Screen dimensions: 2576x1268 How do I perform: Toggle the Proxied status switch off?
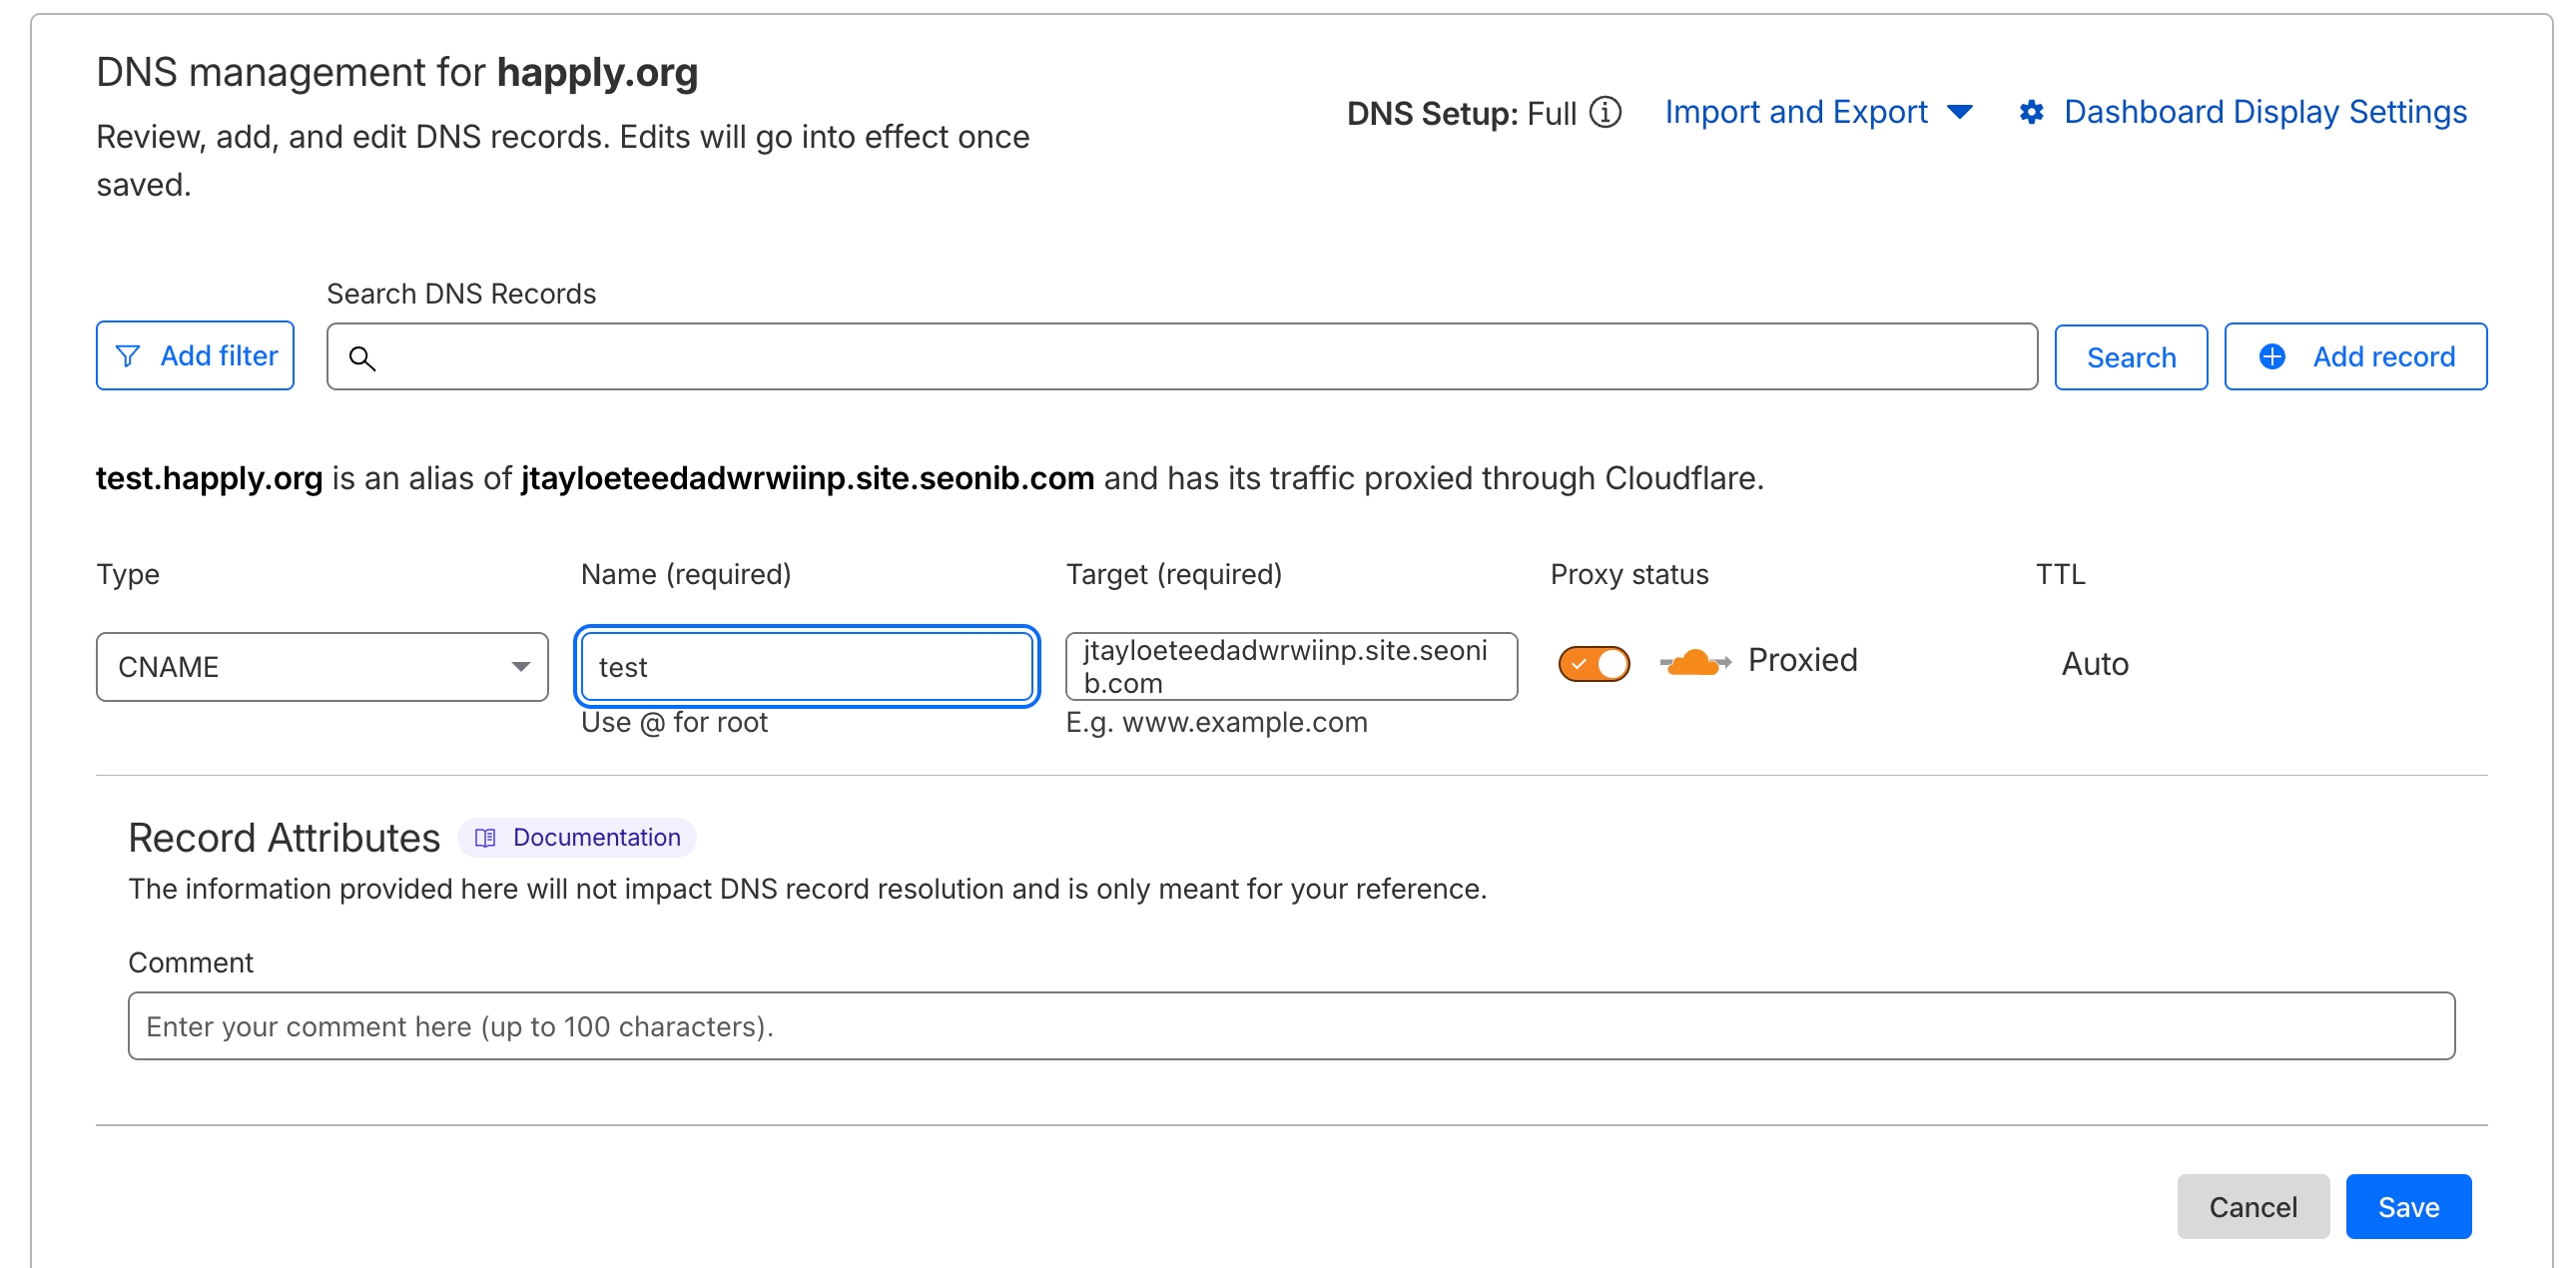click(x=1594, y=663)
